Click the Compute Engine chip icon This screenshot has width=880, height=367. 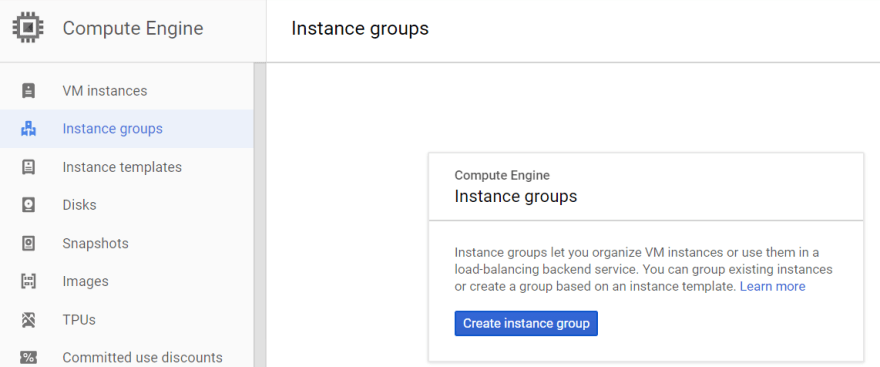[x=28, y=28]
